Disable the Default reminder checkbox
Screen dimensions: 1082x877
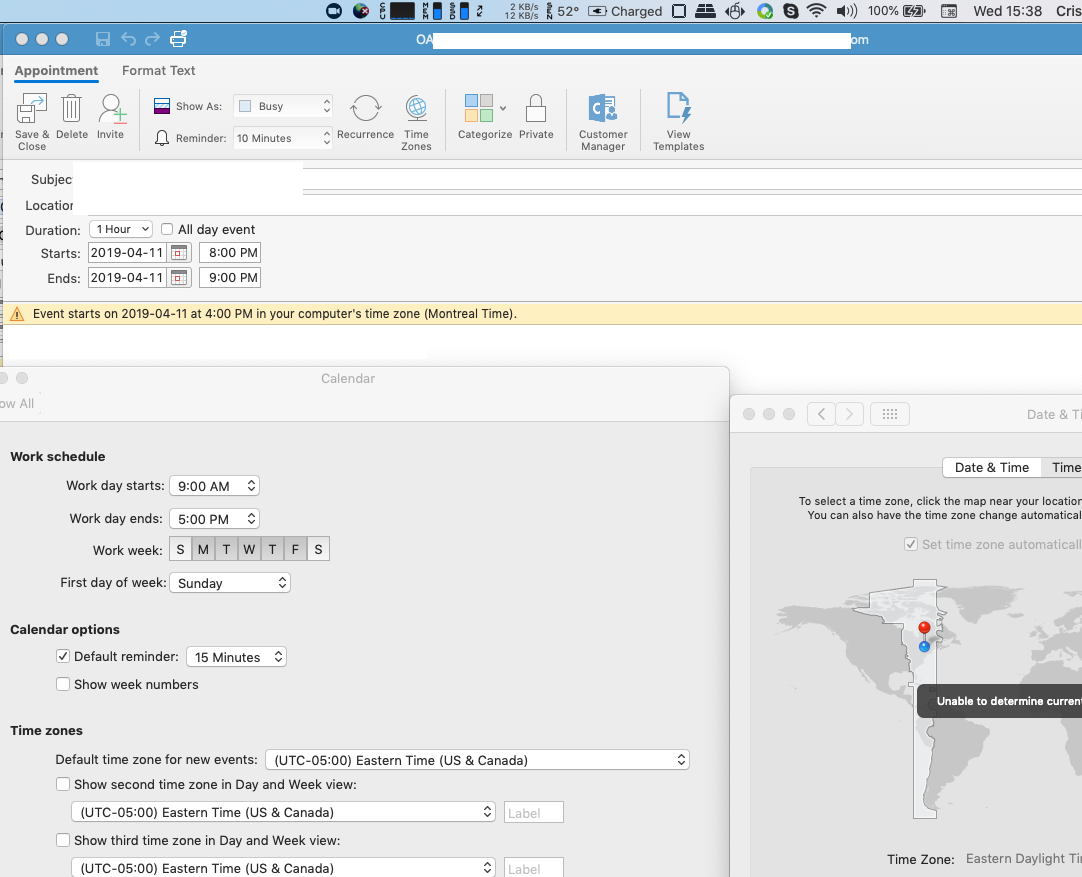click(63, 656)
